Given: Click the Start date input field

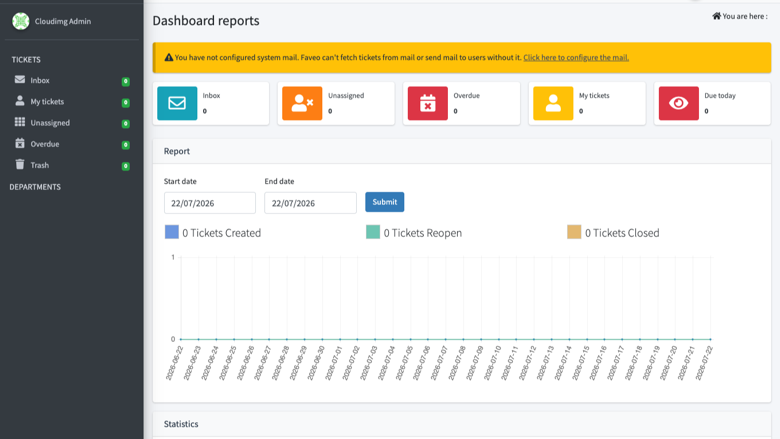Looking at the screenshot, I should coord(210,203).
